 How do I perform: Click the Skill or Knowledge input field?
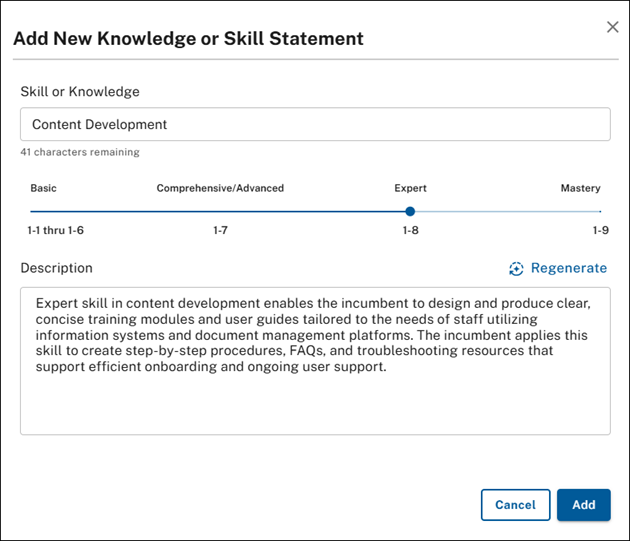(315, 124)
